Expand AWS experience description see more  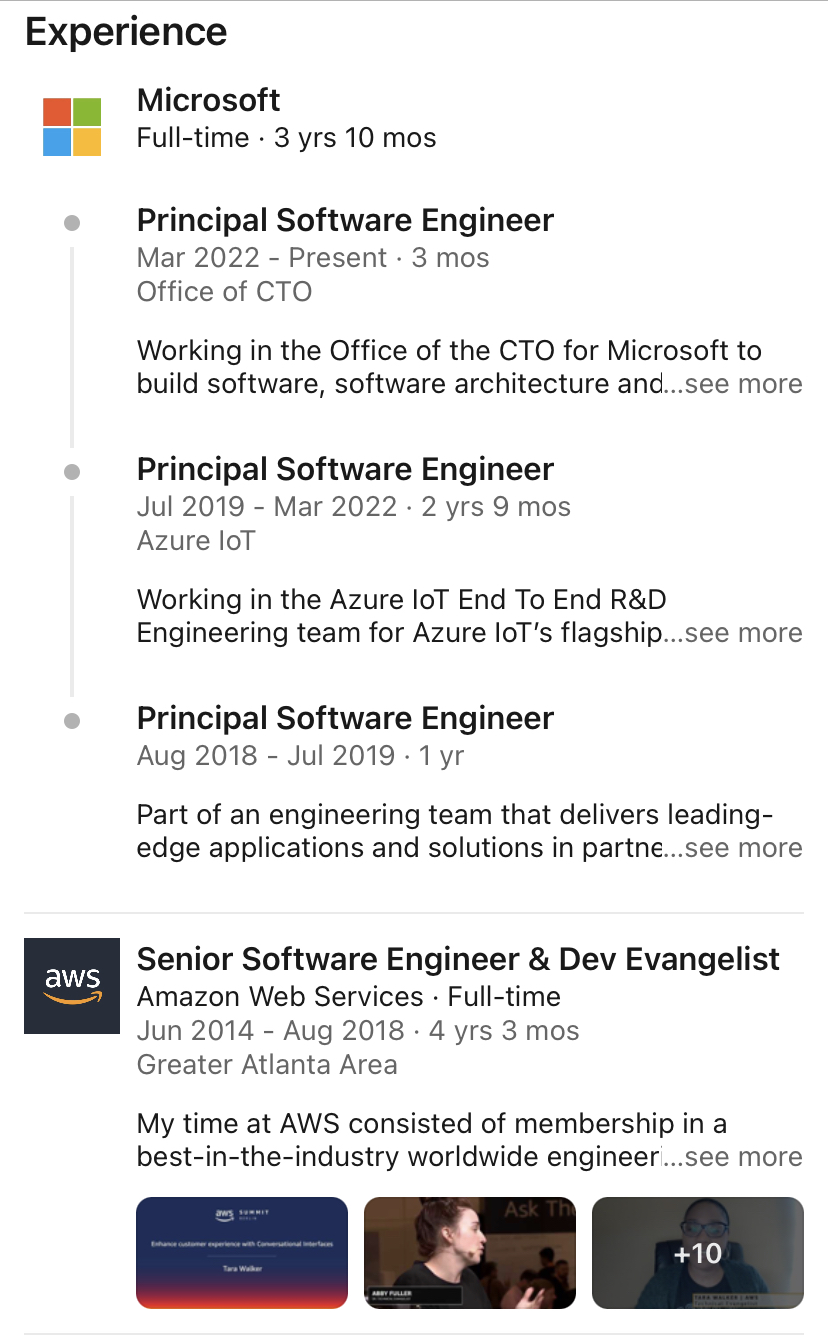pyautogui.click(x=742, y=1157)
